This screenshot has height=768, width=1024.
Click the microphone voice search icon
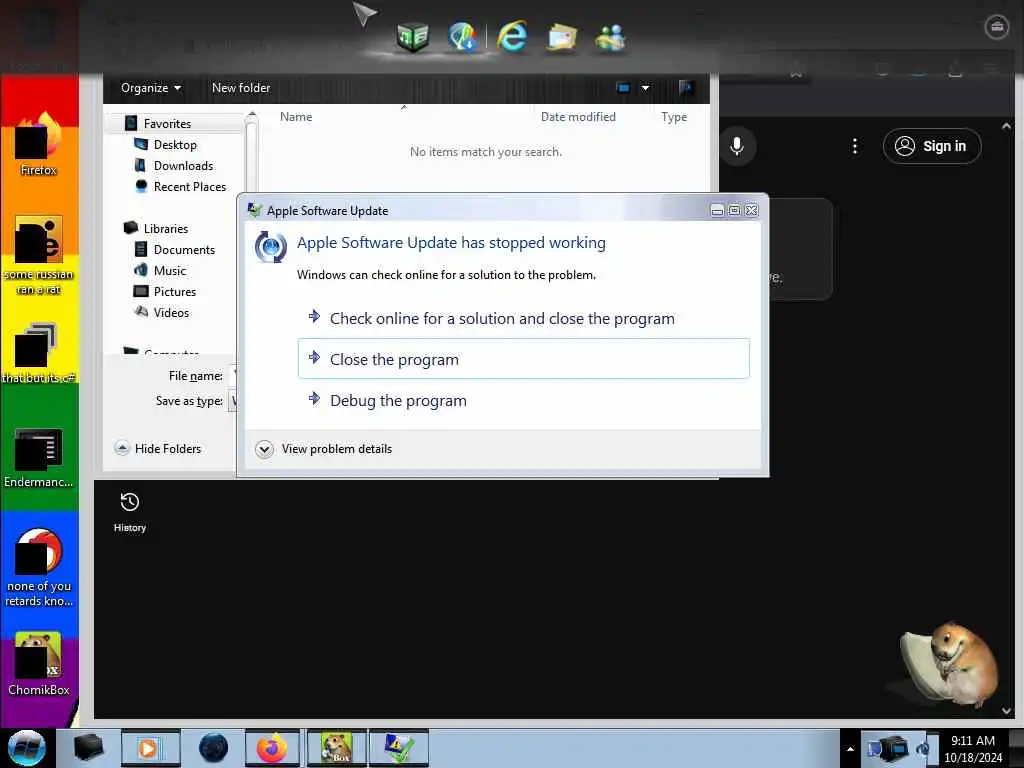[x=737, y=146]
